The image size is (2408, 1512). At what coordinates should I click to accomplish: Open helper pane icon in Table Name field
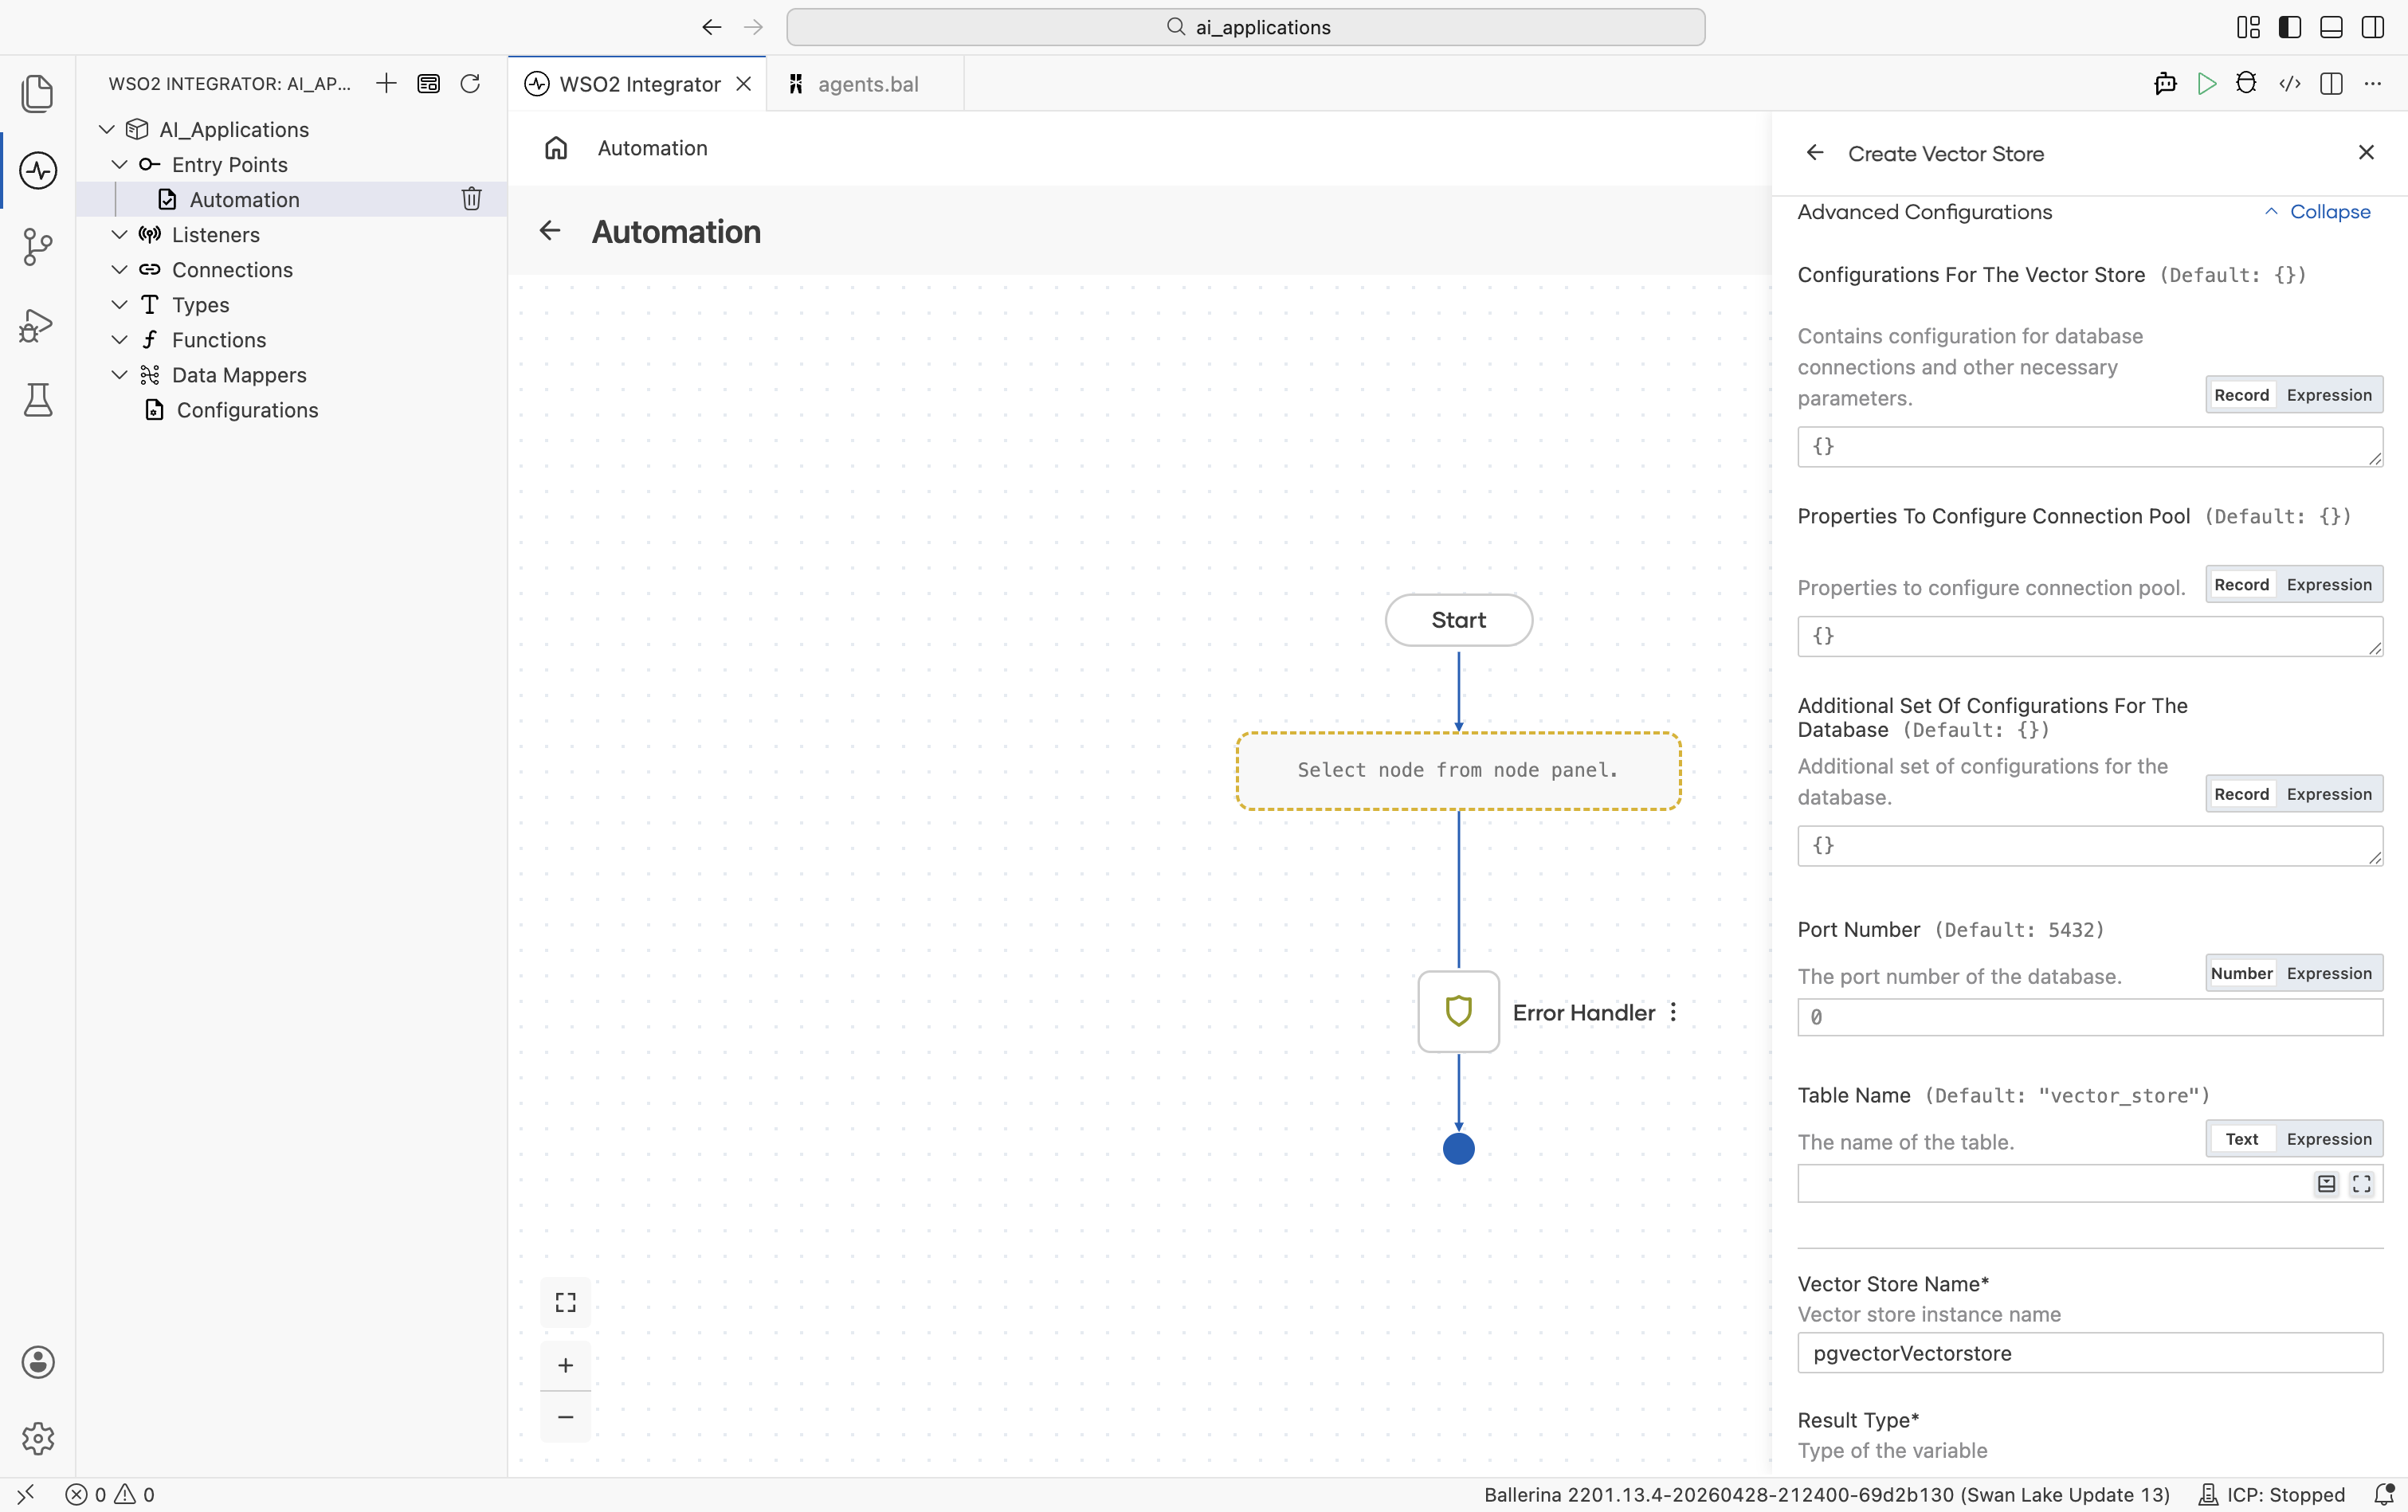point(2327,1184)
